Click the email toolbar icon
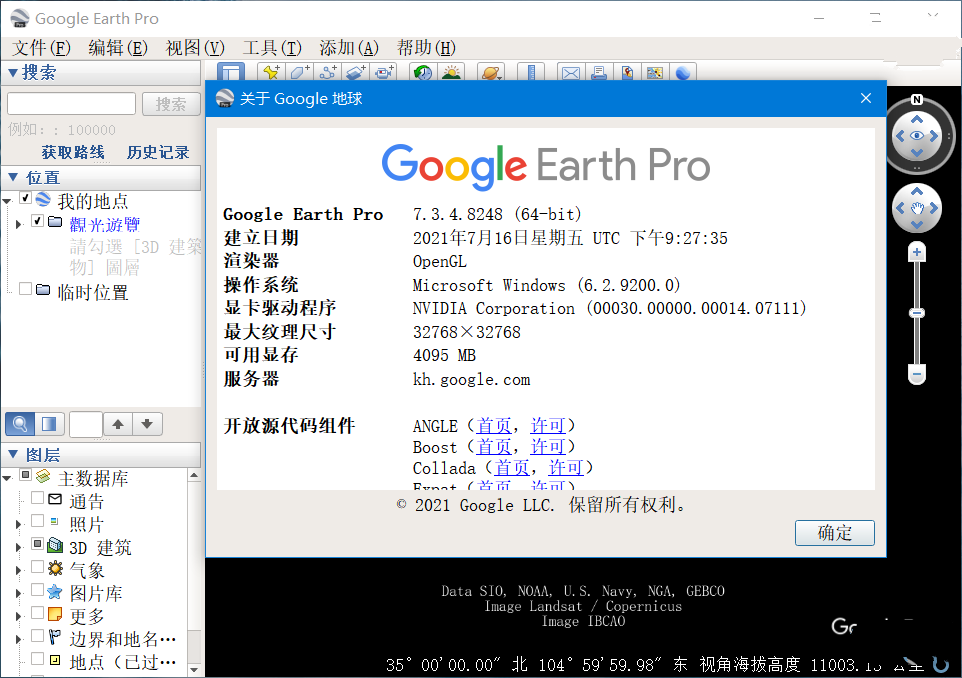Image resolution: width=962 pixels, height=678 pixels. point(570,72)
